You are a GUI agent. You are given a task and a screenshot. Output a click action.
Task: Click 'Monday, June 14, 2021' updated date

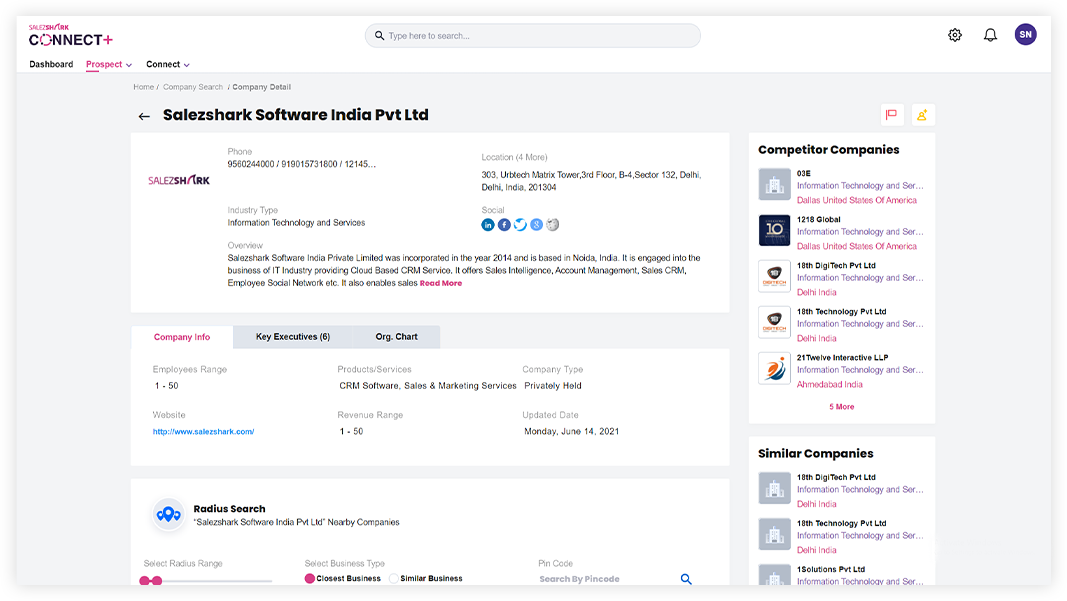tap(572, 432)
